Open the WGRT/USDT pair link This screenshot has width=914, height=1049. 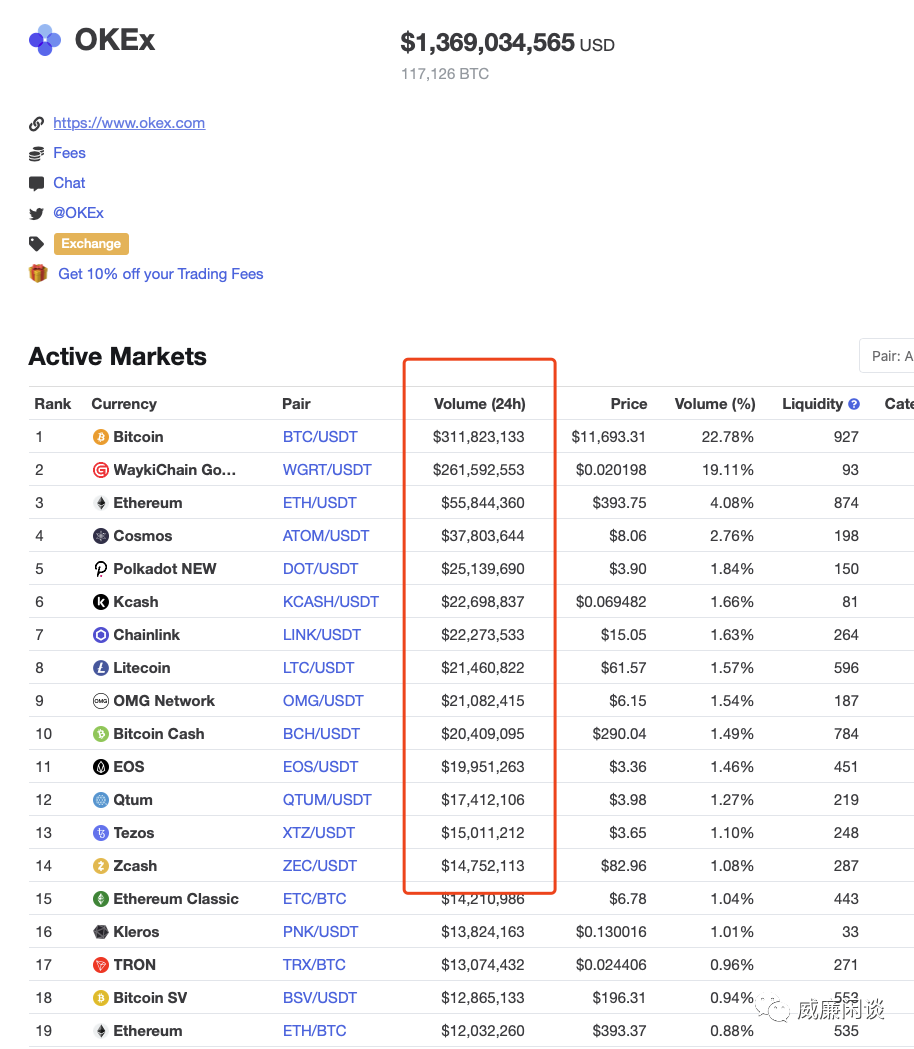(327, 470)
